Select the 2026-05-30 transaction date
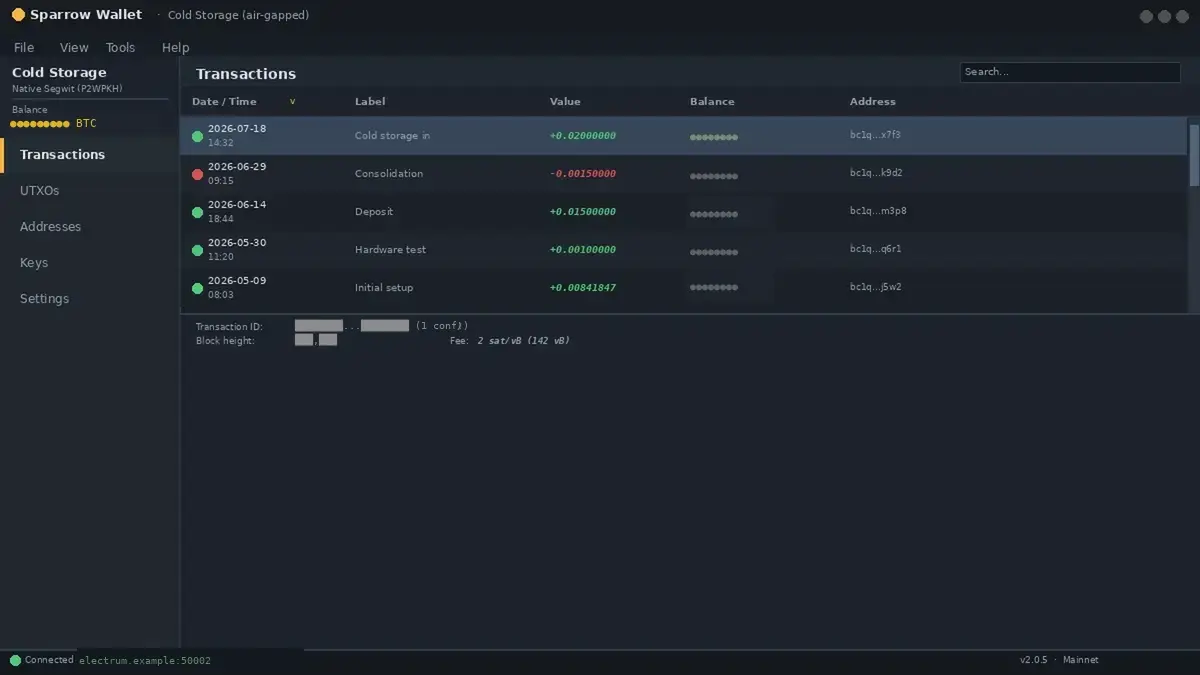 237,243
